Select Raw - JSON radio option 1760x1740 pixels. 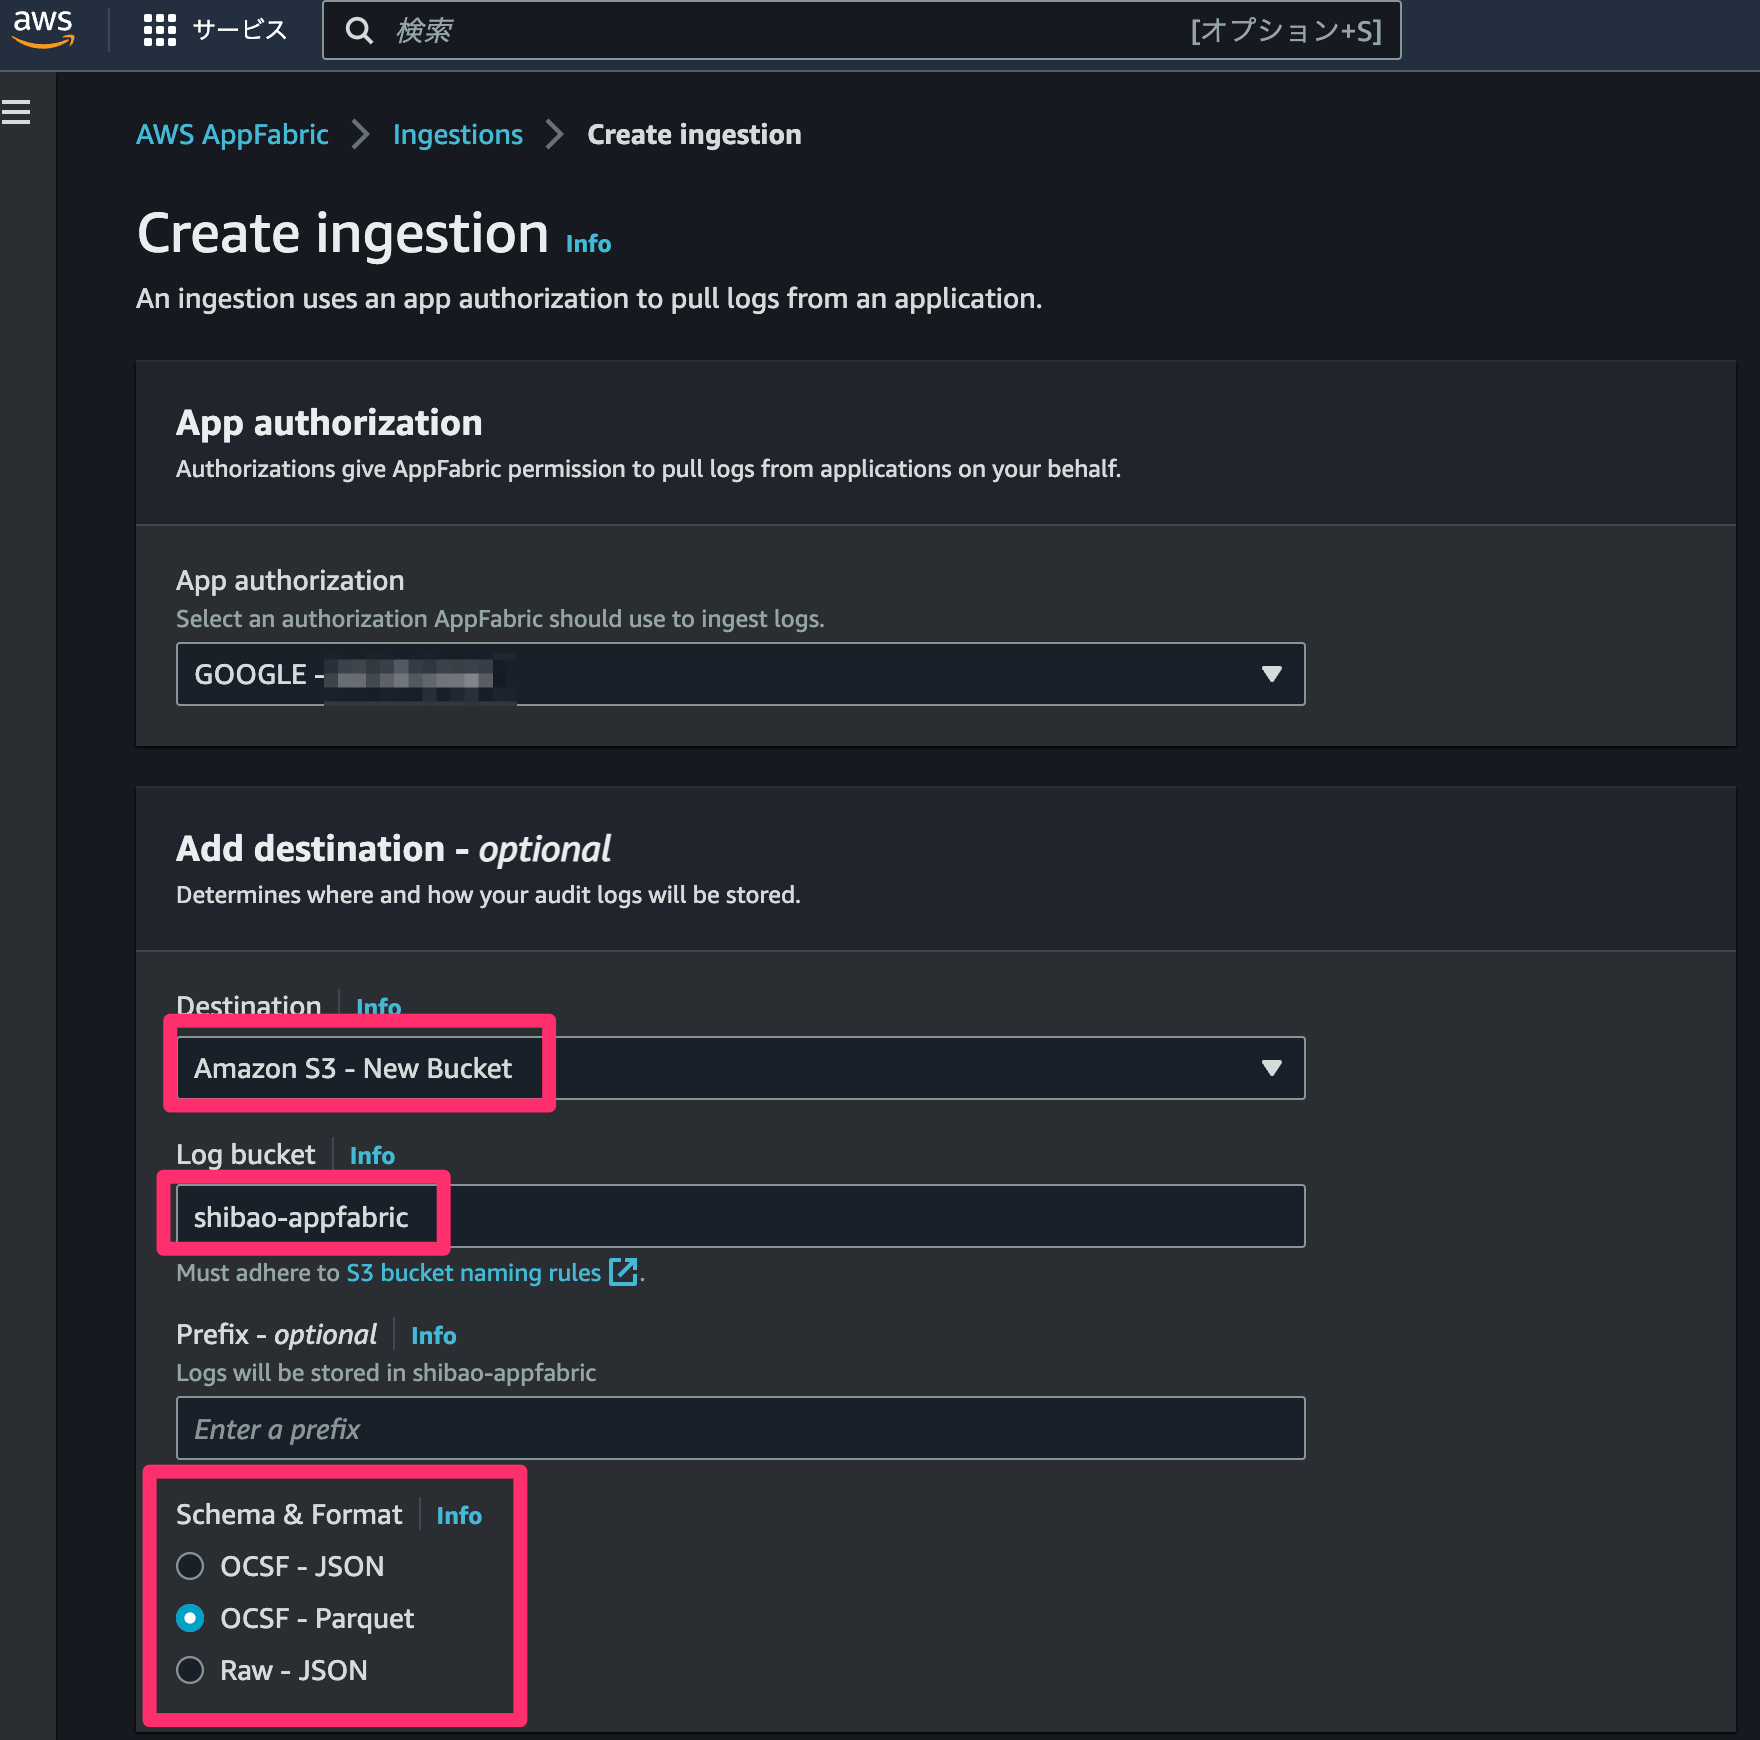[x=190, y=1670]
